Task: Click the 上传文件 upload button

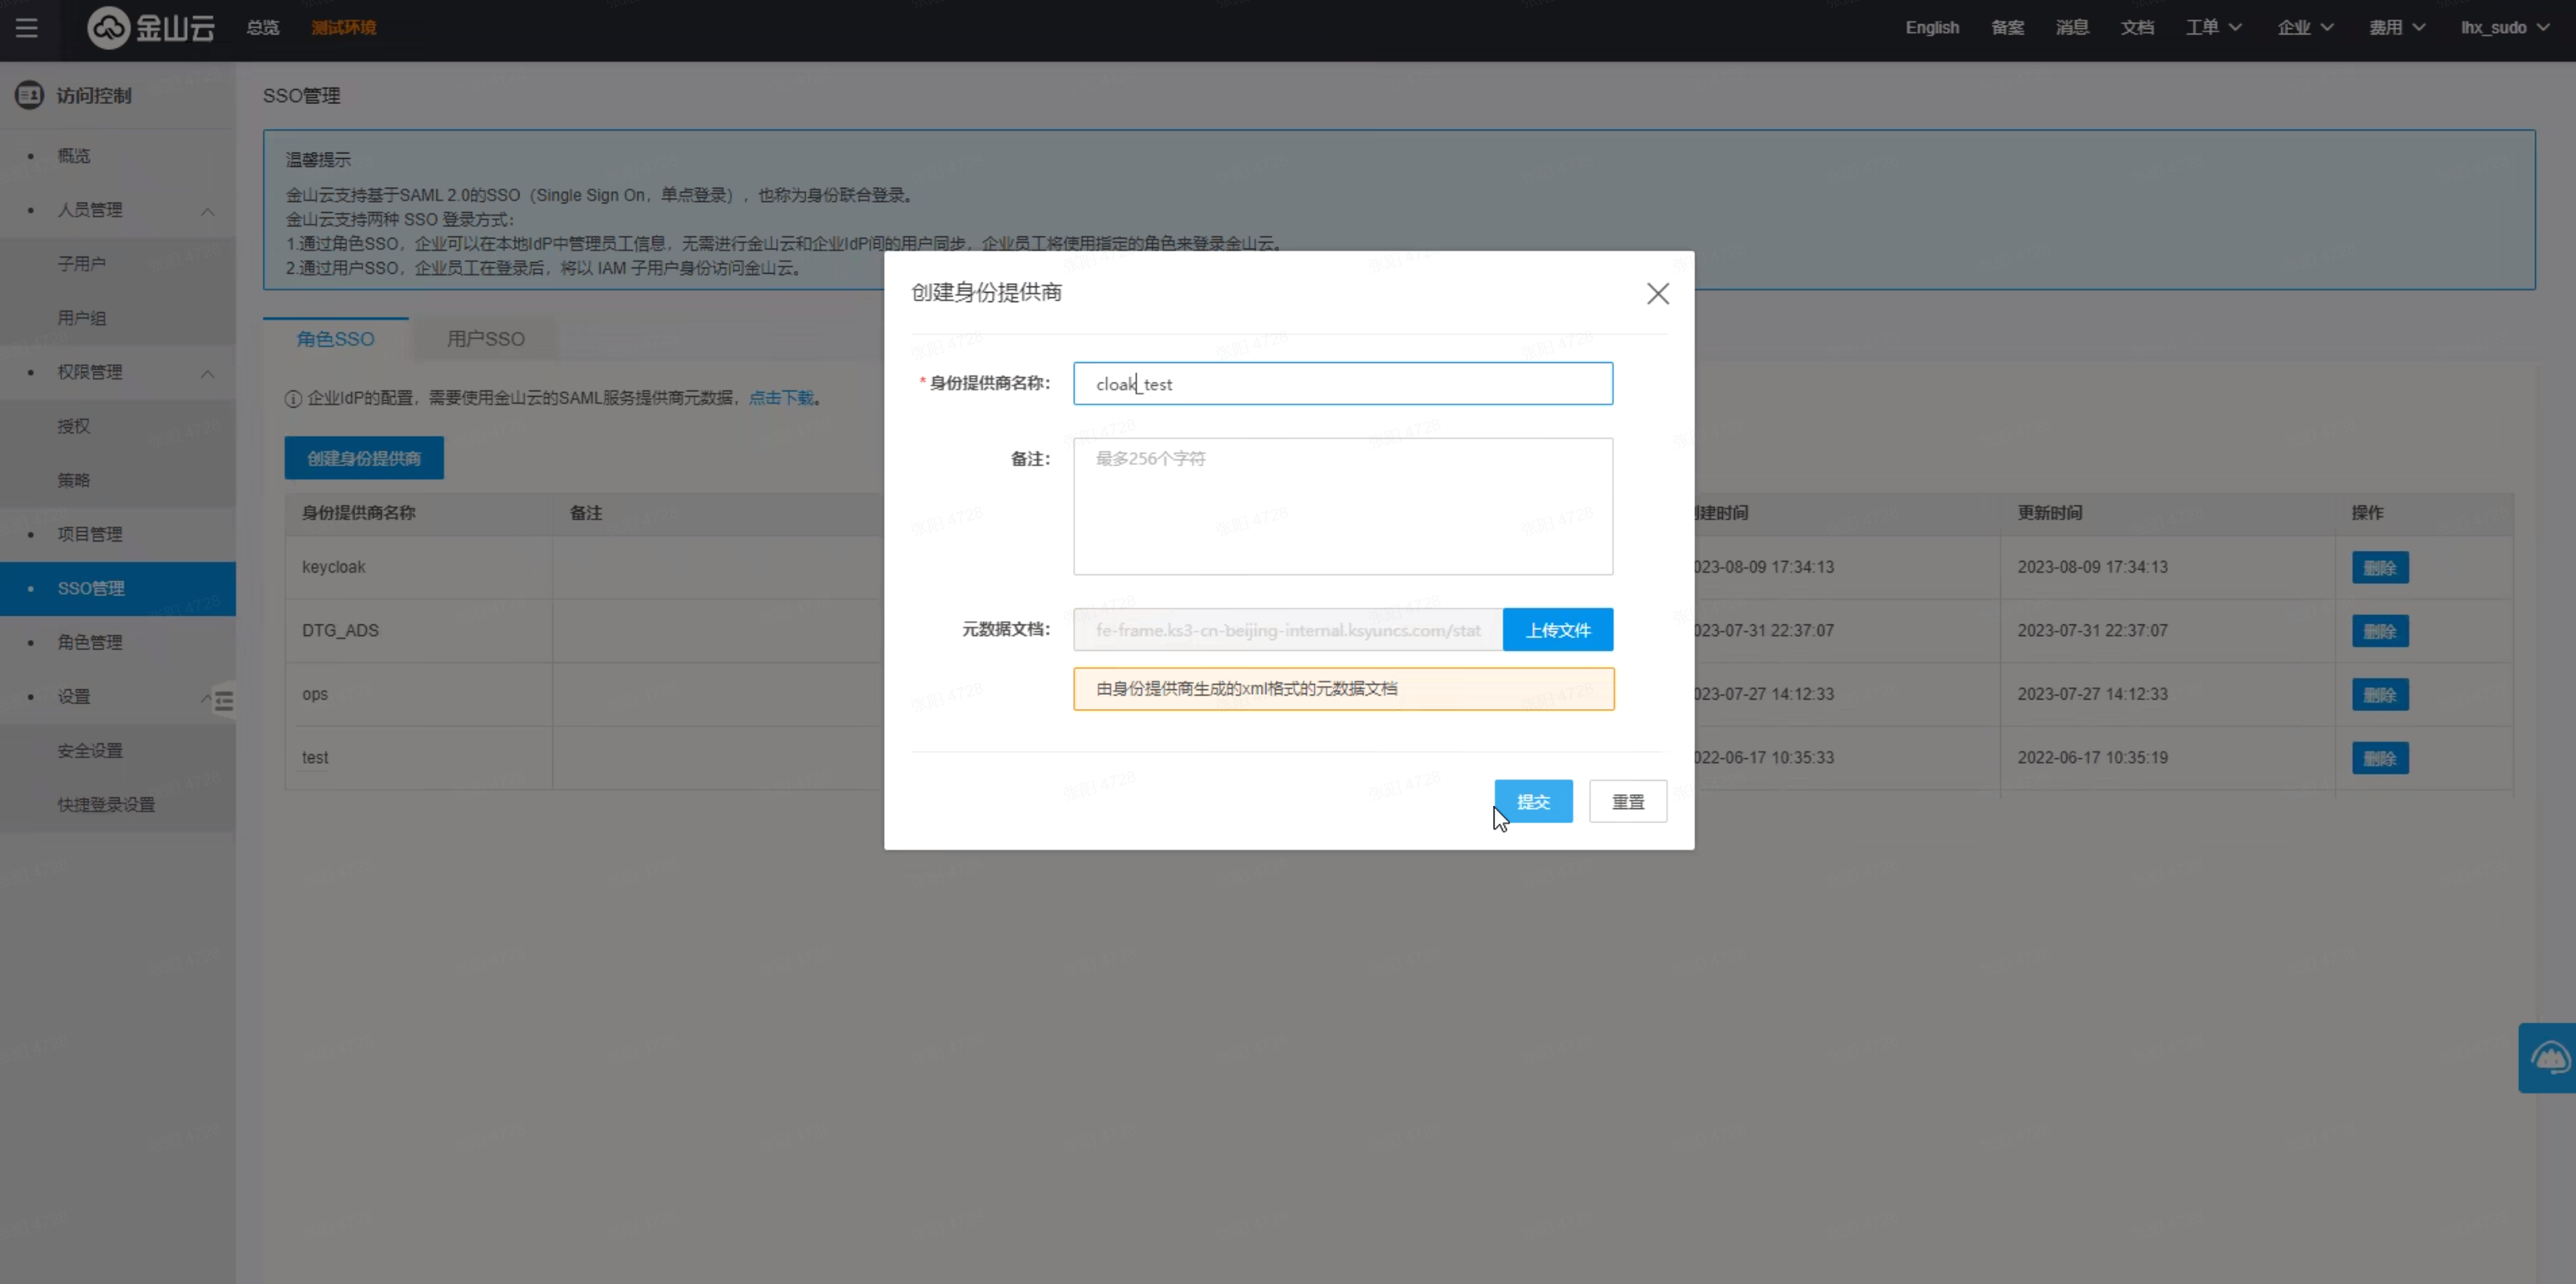Action: point(1557,630)
